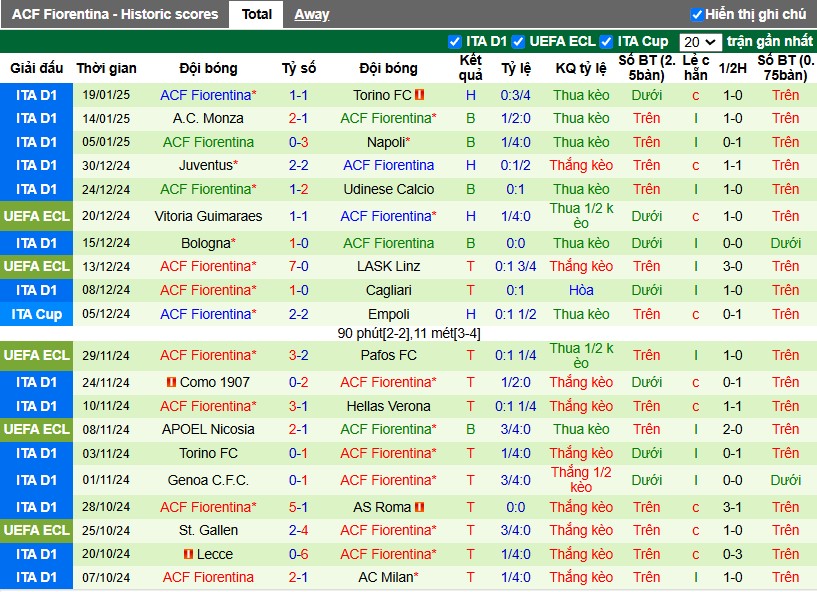Uncheck the UEFA ECL filter checkbox

[518, 42]
